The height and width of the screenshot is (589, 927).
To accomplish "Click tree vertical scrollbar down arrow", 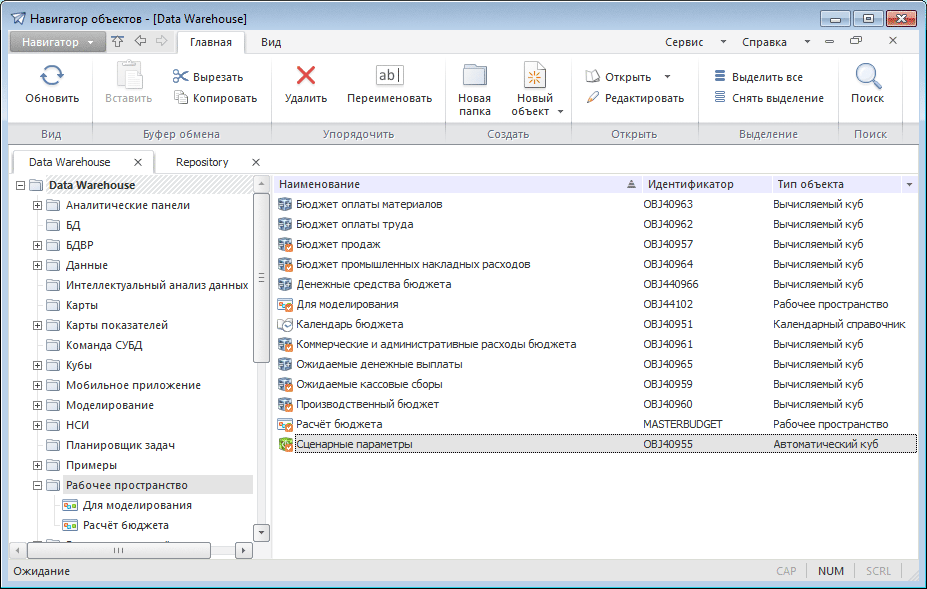I will (x=261, y=533).
